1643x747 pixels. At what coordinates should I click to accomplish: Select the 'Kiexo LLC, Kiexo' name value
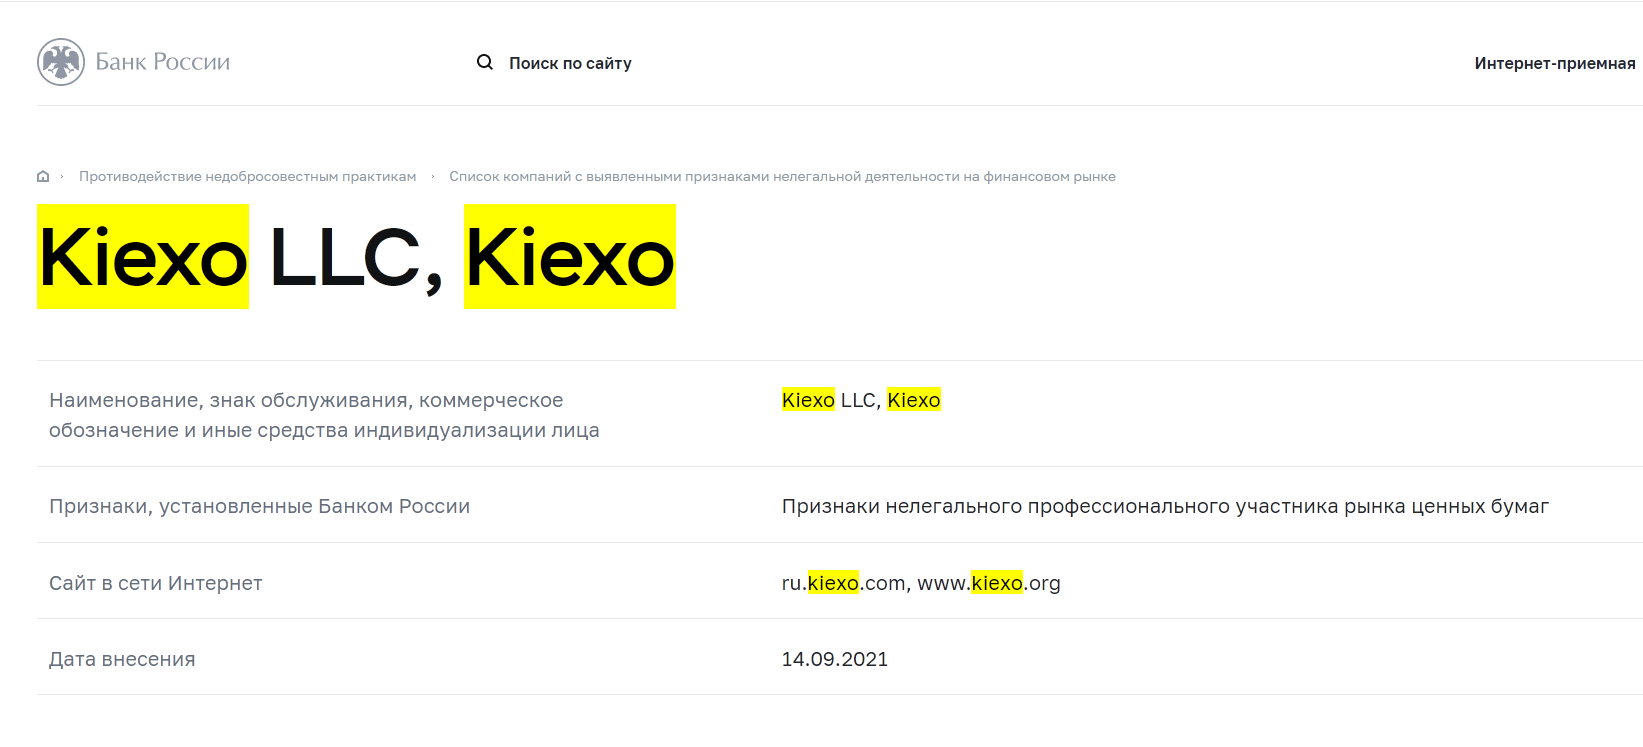click(x=861, y=400)
